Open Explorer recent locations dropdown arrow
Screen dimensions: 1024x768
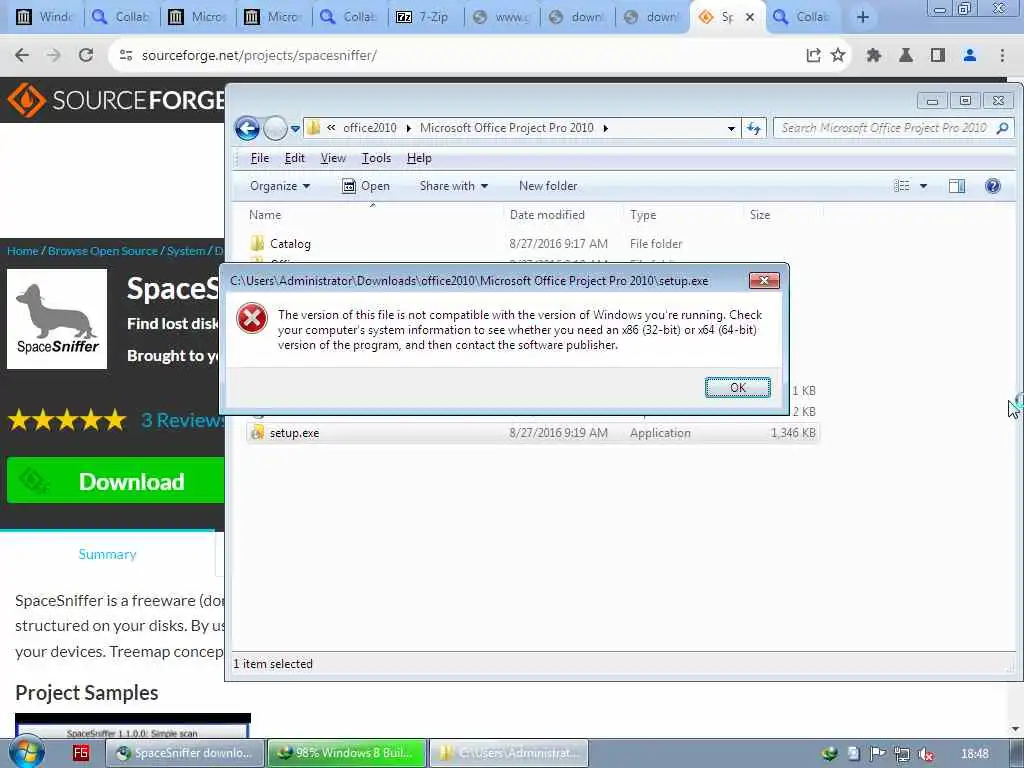[295, 129]
